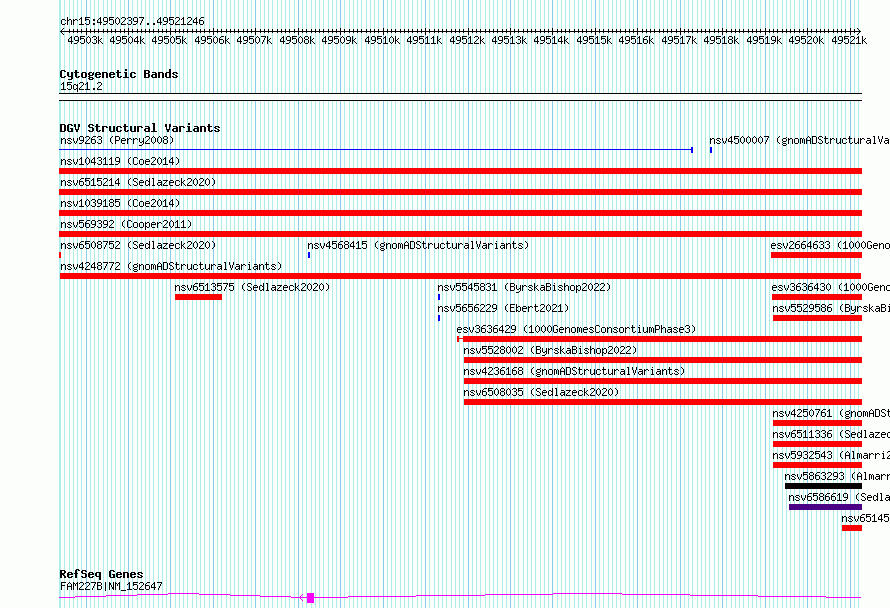Open FAM227B|NM_152647 gene label
The image size is (890, 608).
[x=111, y=586]
